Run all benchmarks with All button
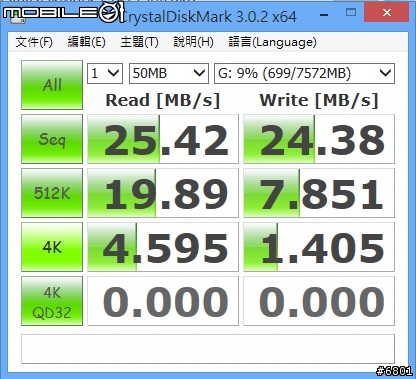 [x=52, y=85]
